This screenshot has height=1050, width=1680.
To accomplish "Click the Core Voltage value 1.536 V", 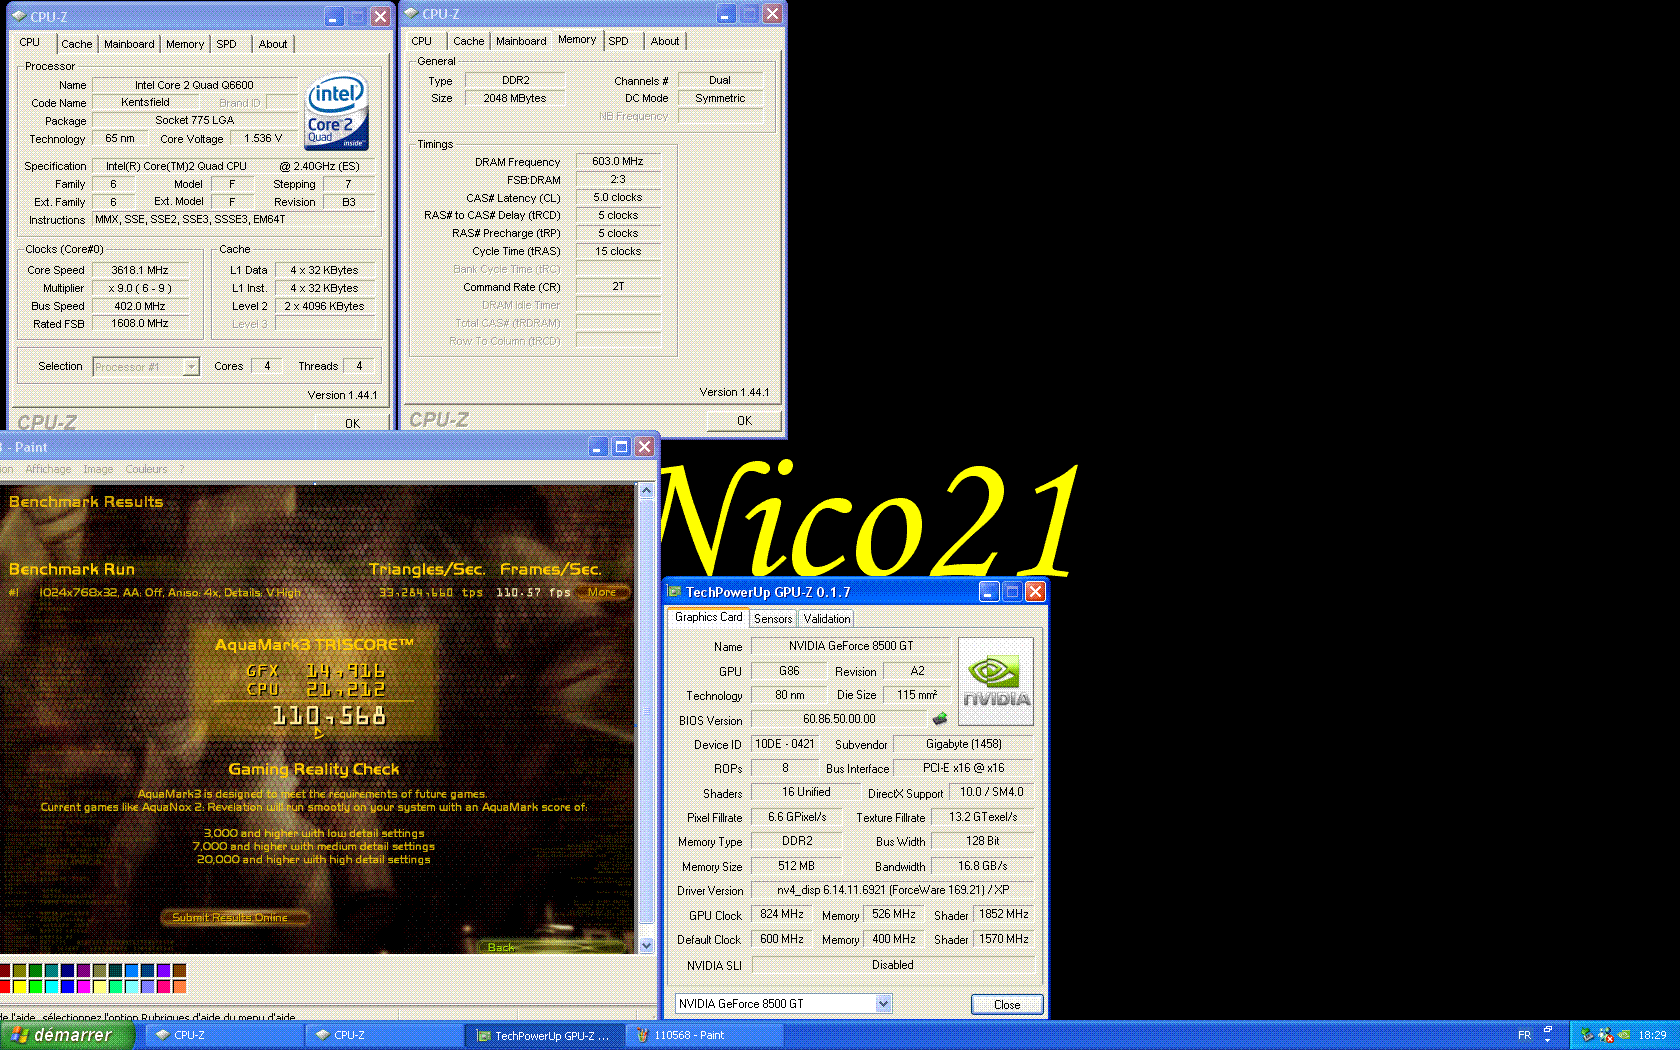I will 263,138.
